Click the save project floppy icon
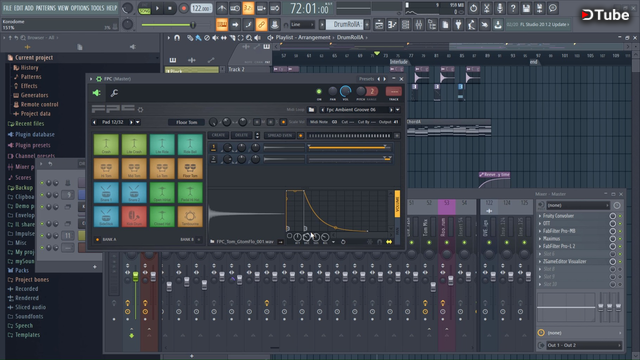640x360 pixels. (526, 8)
